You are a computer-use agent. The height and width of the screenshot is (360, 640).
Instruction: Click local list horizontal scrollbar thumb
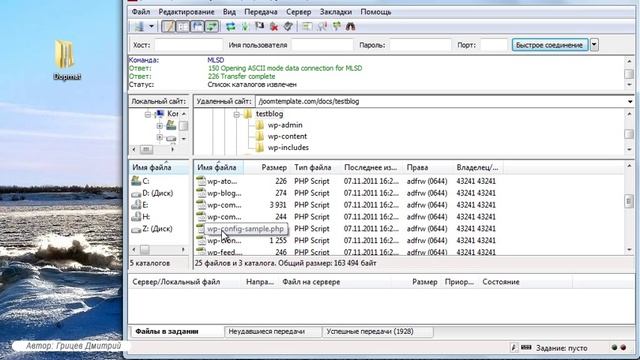coord(145,249)
